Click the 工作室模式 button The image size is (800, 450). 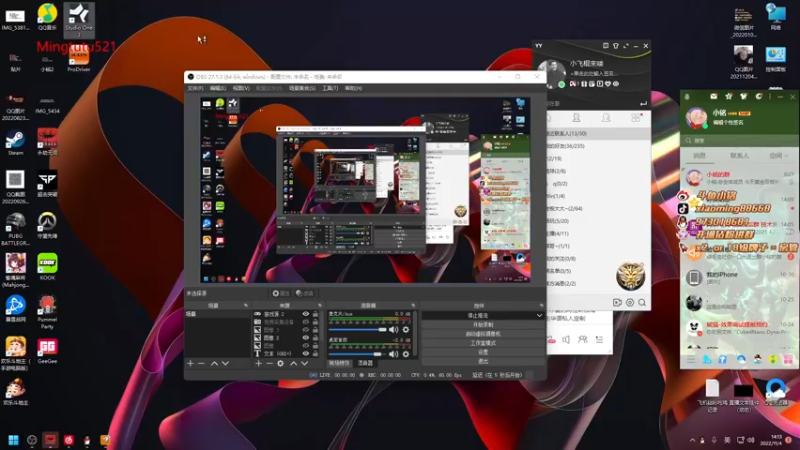coord(483,343)
